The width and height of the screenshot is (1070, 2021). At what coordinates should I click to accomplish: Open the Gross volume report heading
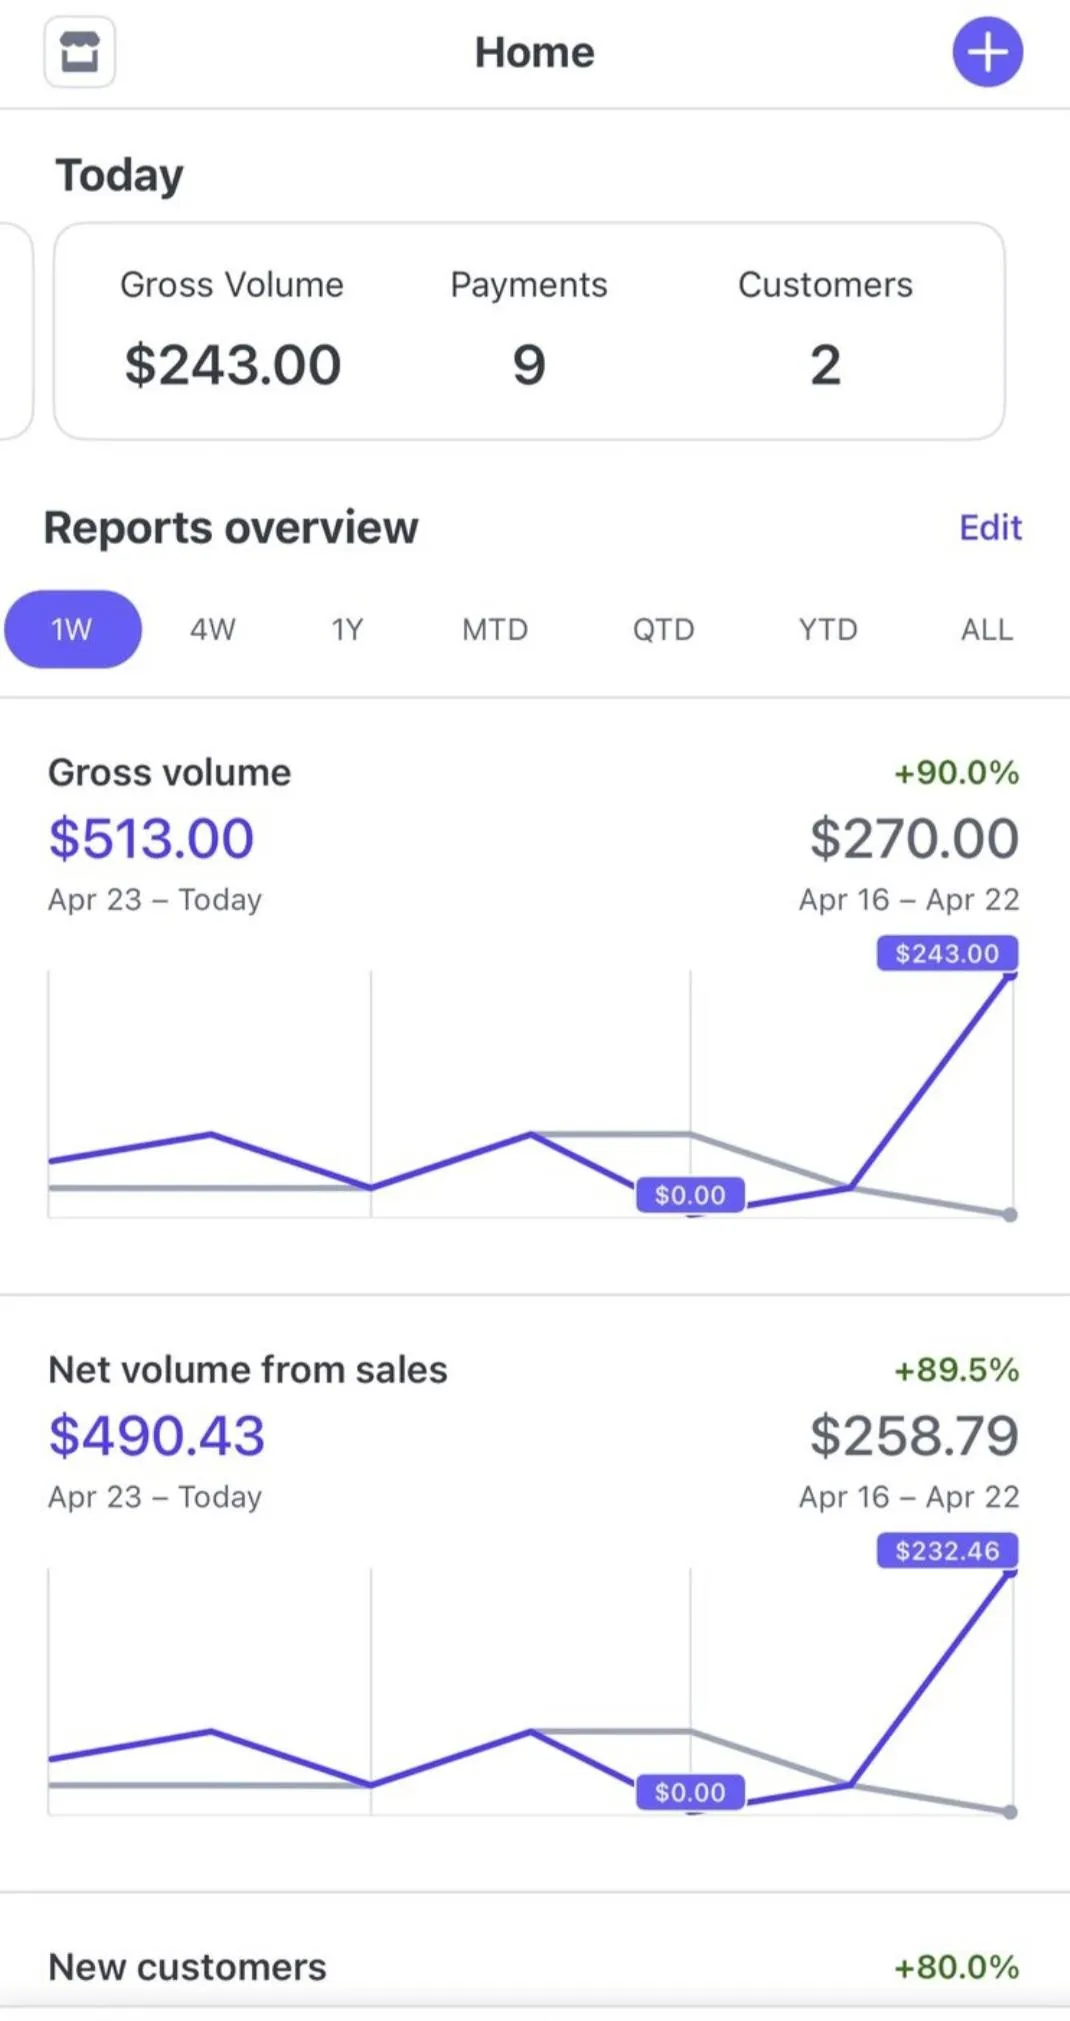point(170,772)
